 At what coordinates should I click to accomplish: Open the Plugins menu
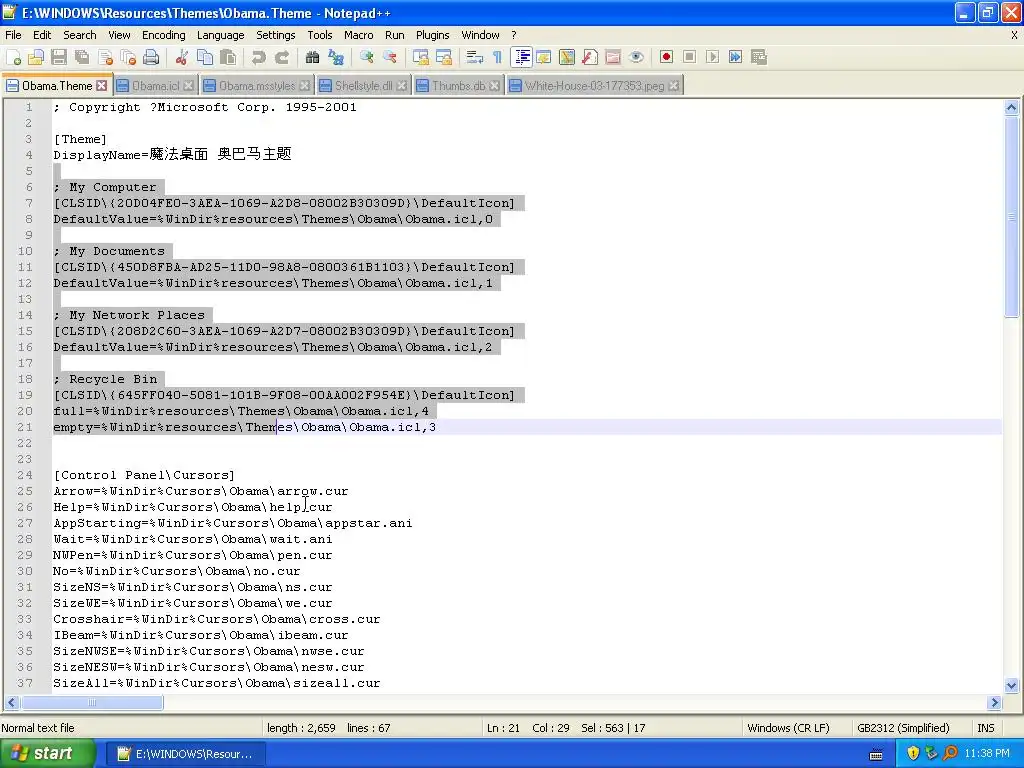(432, 35)
